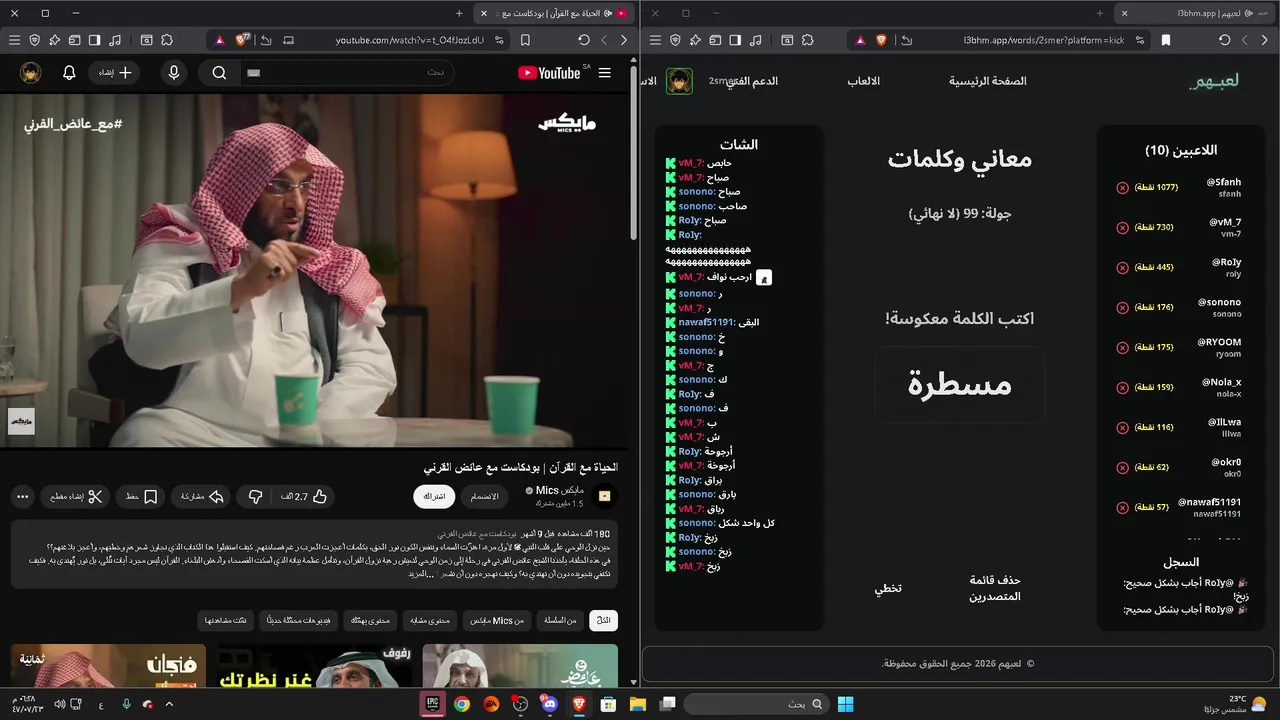Reload the YouTube browser window
The width and height of the screenshot is (1280, 720).
click(x=584, y=40)
